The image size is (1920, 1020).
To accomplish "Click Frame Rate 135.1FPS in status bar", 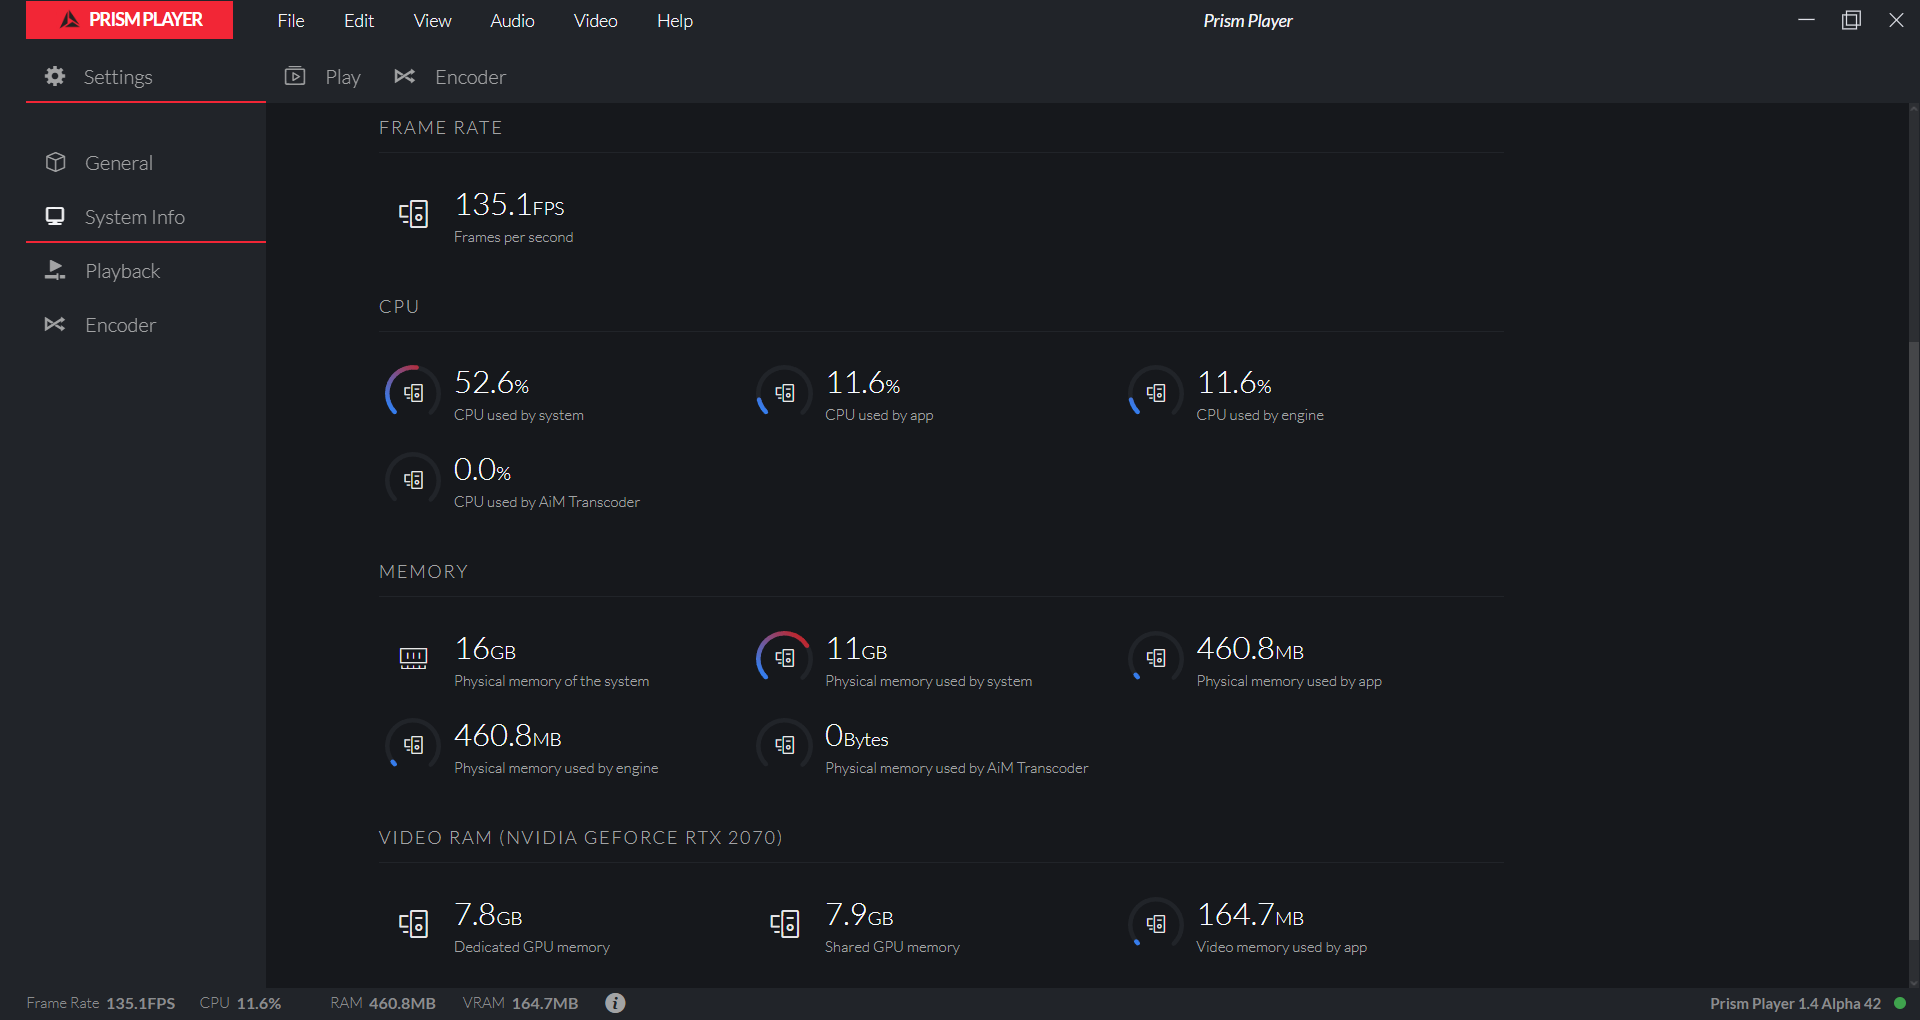I will click(x=101, y=1003).
